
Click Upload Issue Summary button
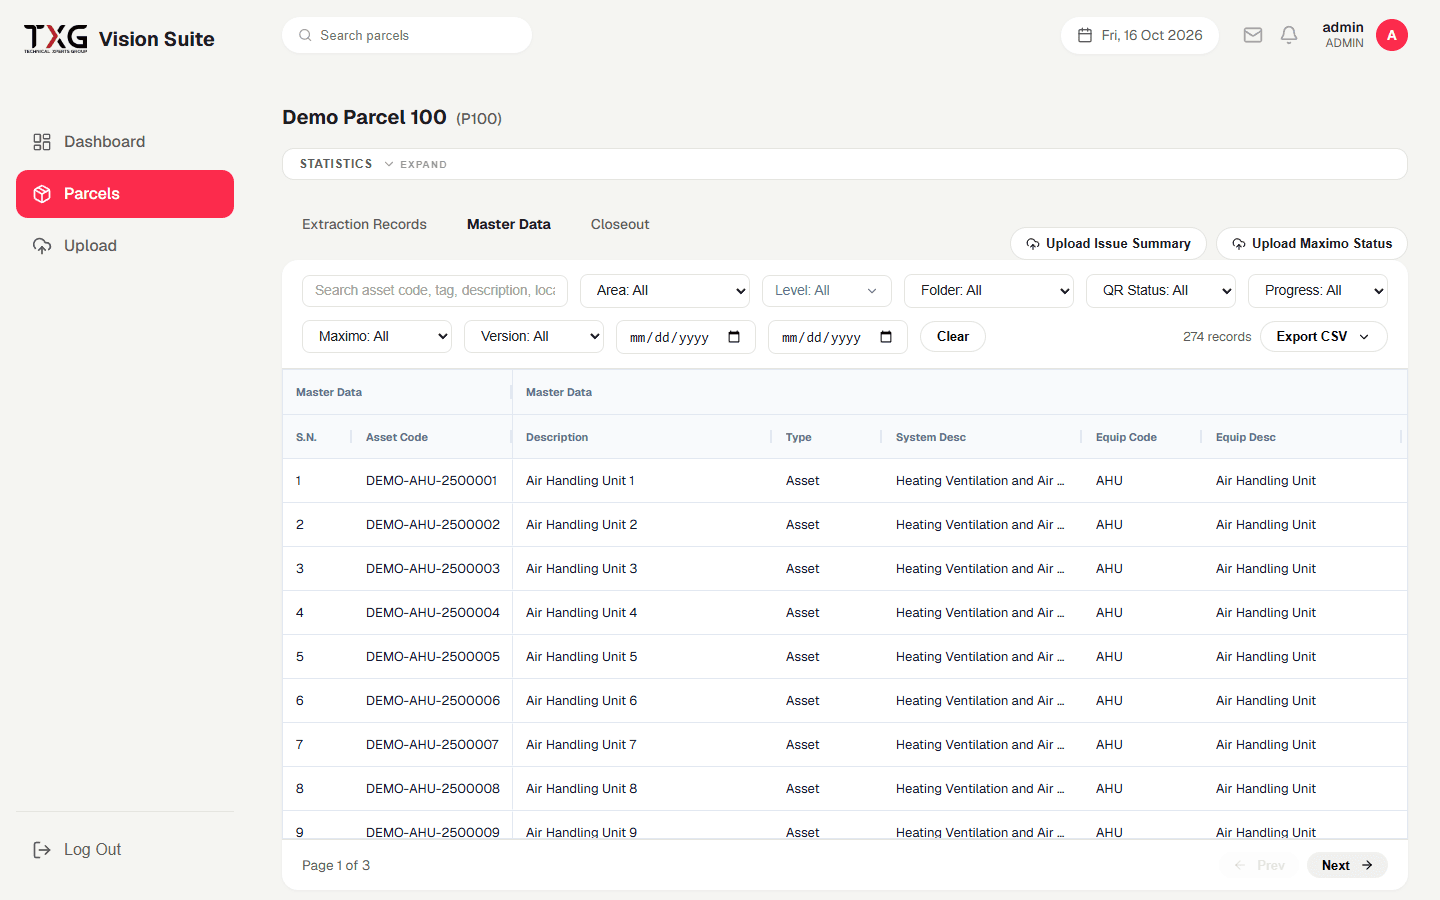[1108, 244]
